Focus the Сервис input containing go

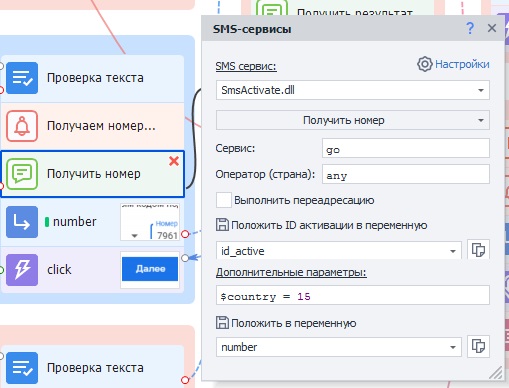click(406, 148)
